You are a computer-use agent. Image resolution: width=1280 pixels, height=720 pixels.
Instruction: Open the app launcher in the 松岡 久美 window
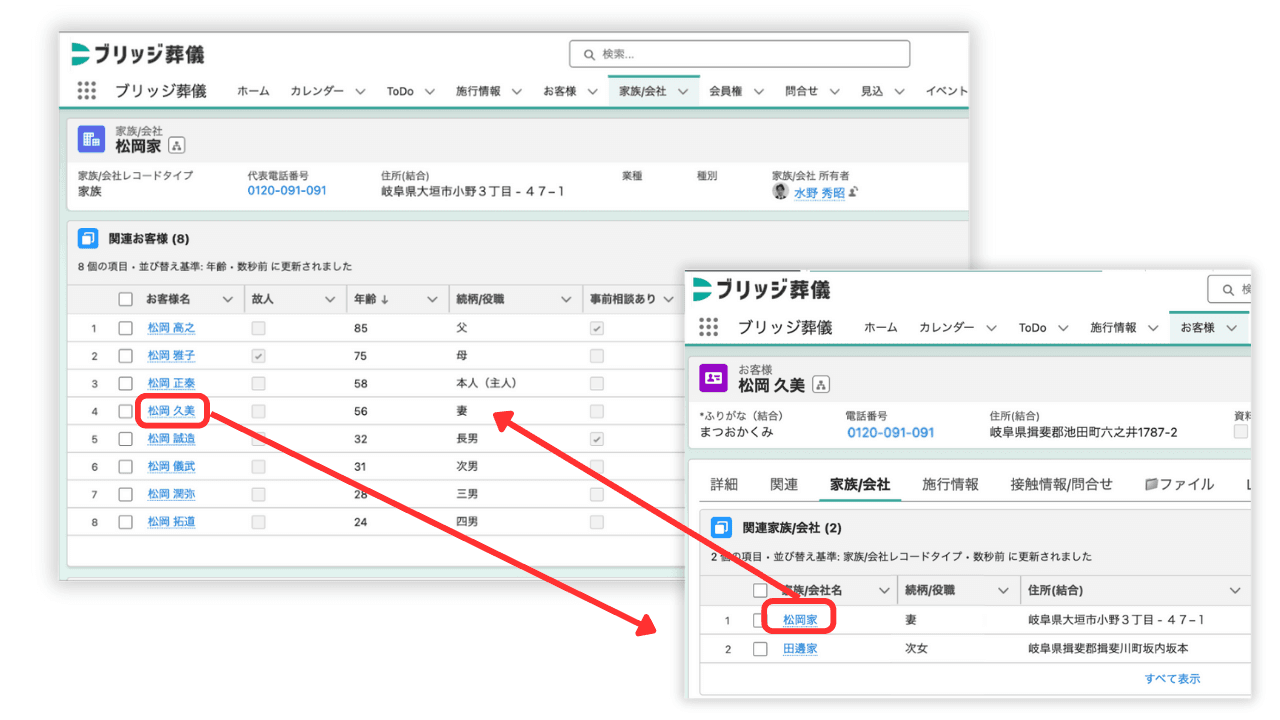tap(708, 327)
